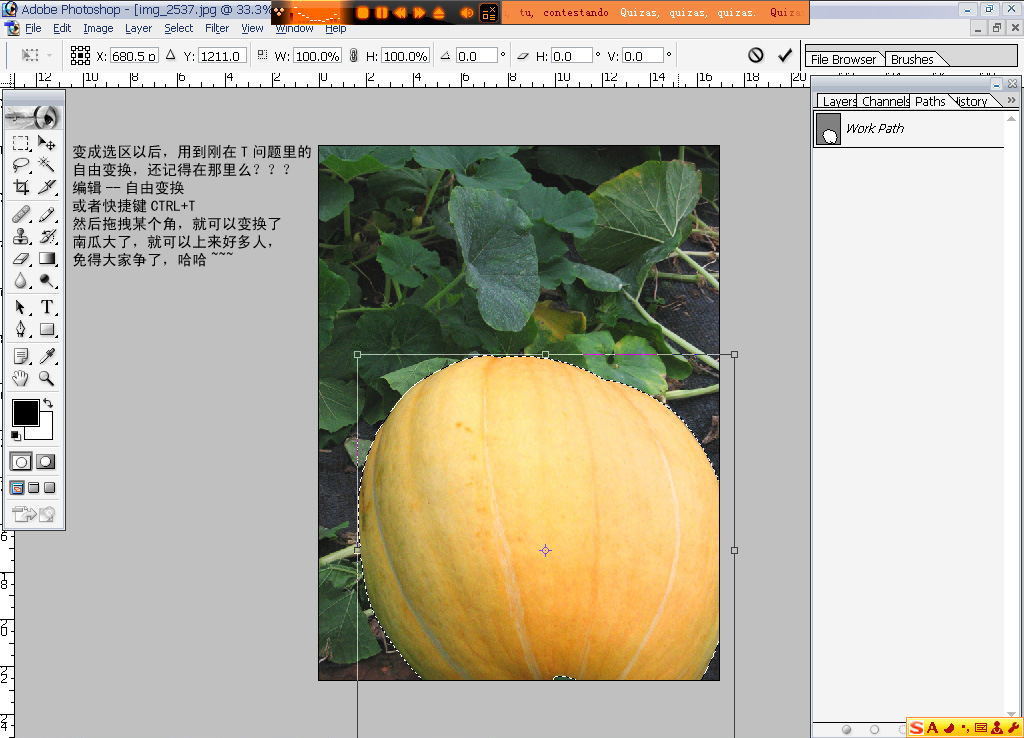Expand the Paths palette options arrow
Image resolution: width=1024 pixels, height=738 pixels.
click(x=1012, y=100)
